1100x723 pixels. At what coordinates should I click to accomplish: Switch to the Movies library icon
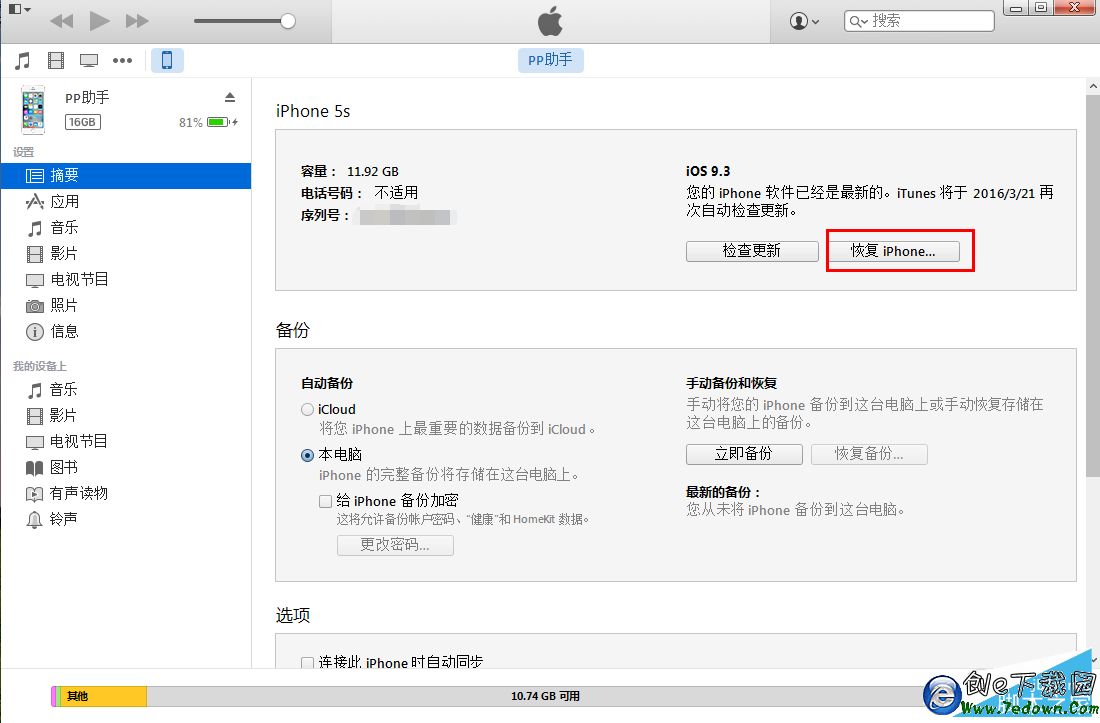pyautogui.click(x=55, y=60)
